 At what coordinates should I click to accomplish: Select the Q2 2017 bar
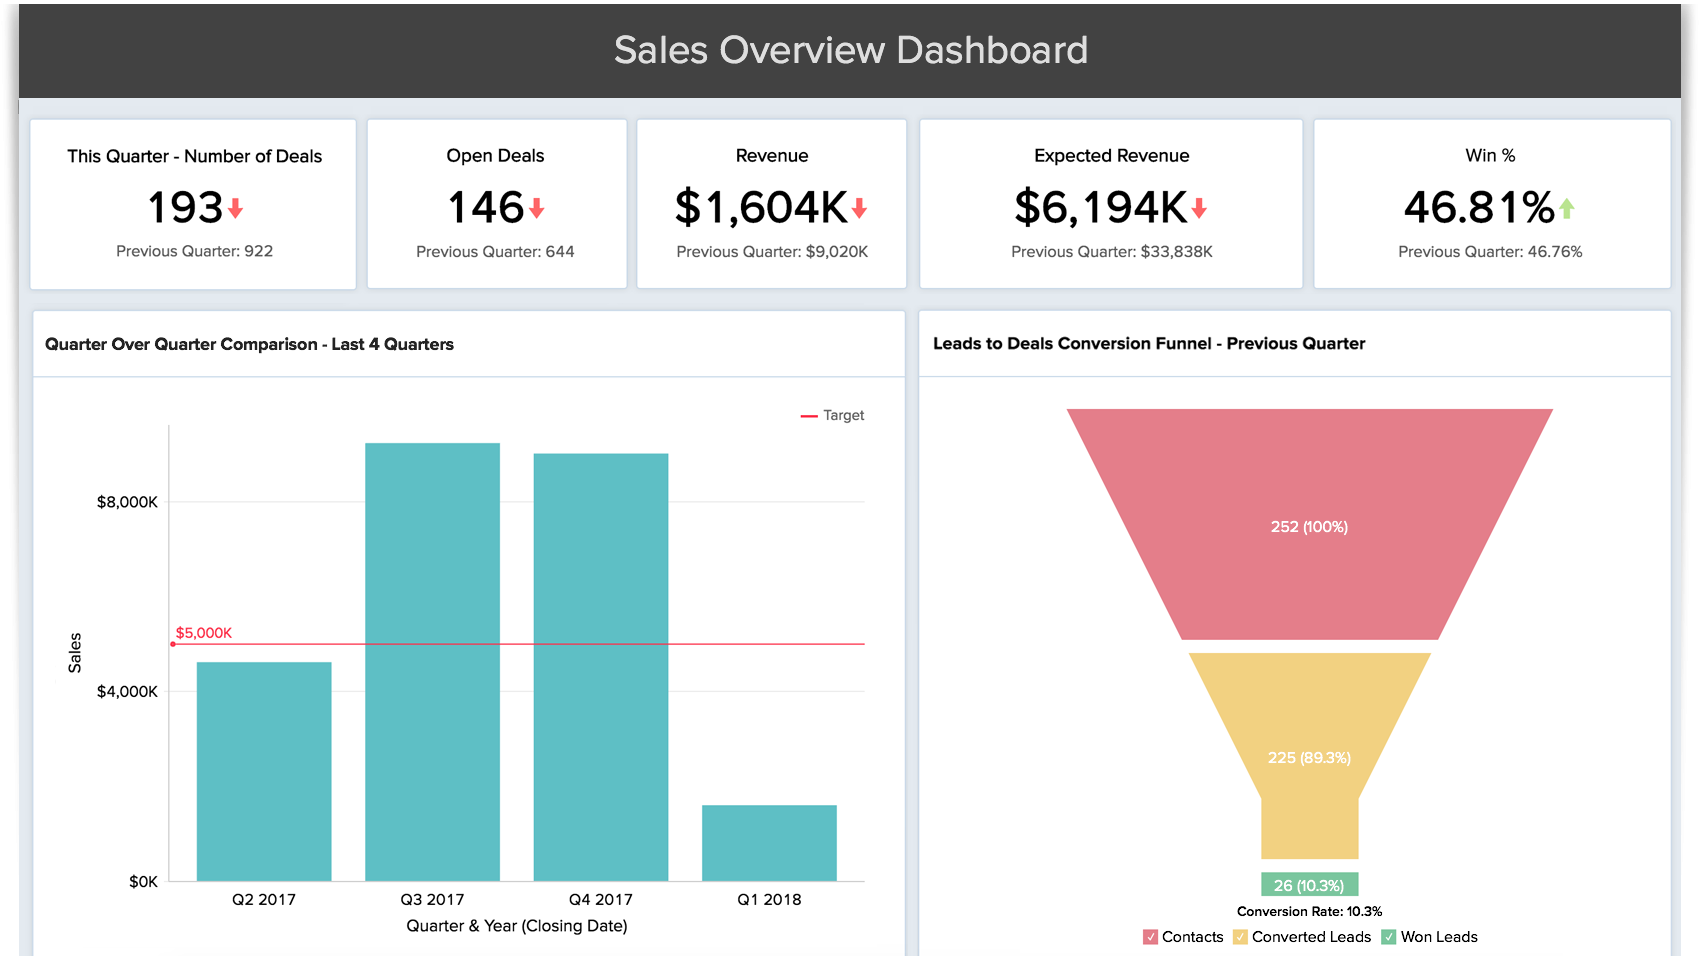(264, 771)
